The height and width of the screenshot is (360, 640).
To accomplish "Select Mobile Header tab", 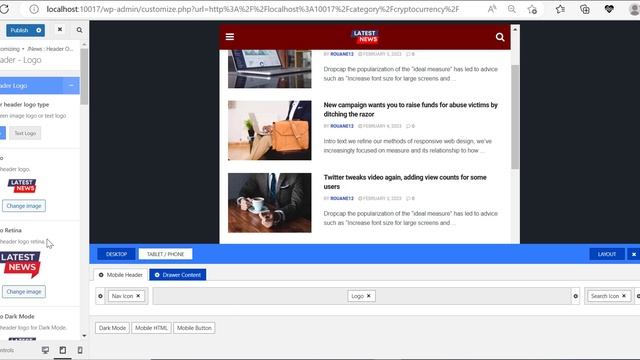I will point(120,275).
